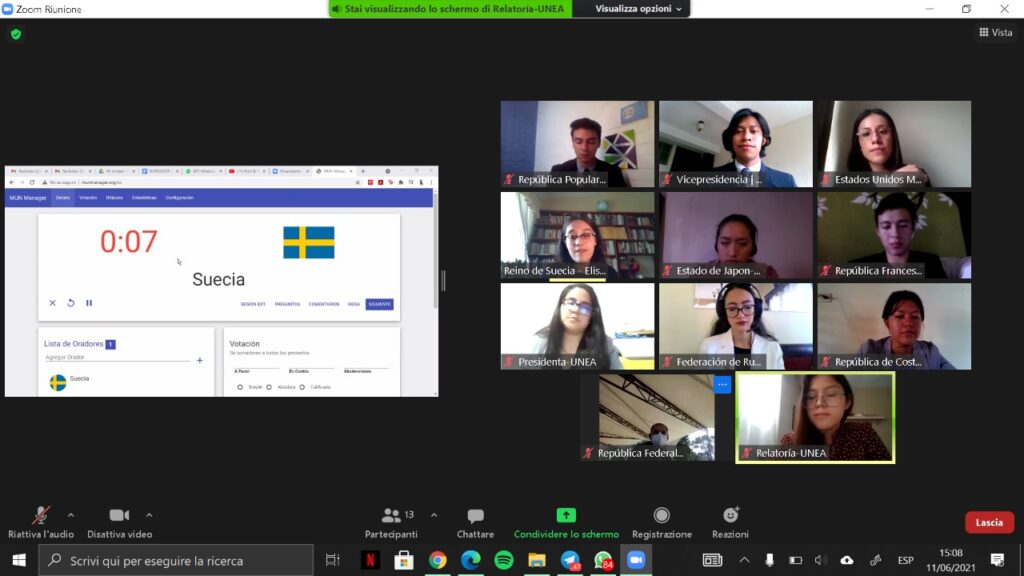This screenshot has width=1024, height=576.
Task: Open Spotify from the taskbar
Action: tap(504, 560)
